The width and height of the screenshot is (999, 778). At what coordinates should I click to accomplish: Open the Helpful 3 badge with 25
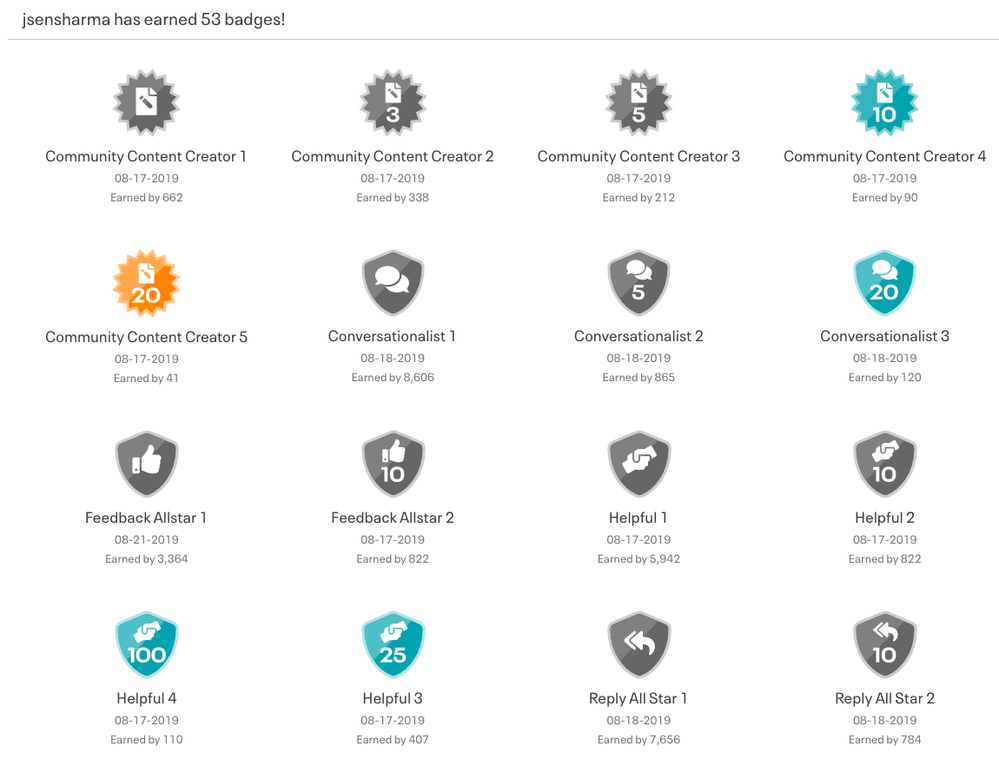[x=392, y=644]
